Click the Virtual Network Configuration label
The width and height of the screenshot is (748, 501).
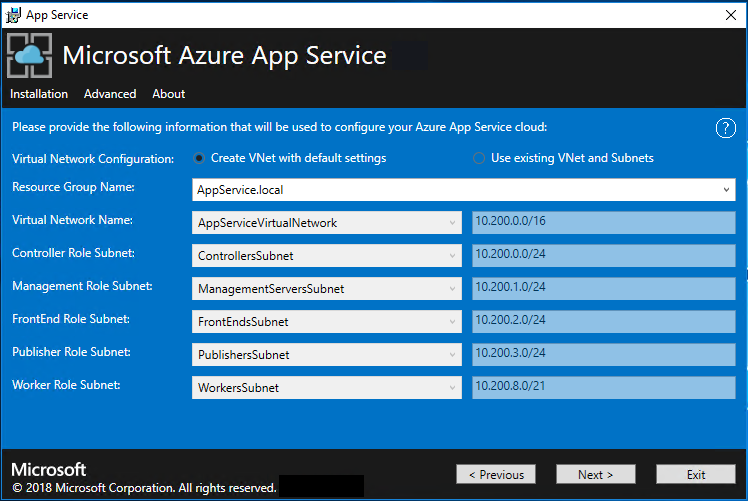pyautogui.click(x=93, y=159)
